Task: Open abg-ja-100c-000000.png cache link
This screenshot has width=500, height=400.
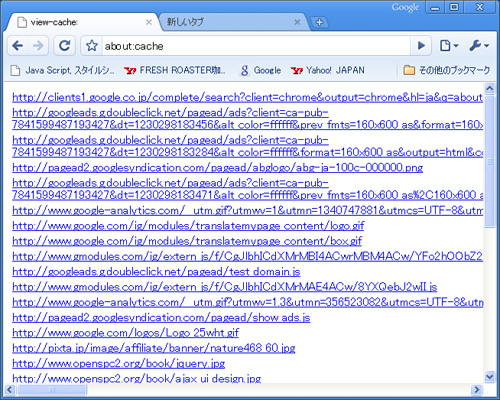Action: pyautogui.click(x=217, y=167)
